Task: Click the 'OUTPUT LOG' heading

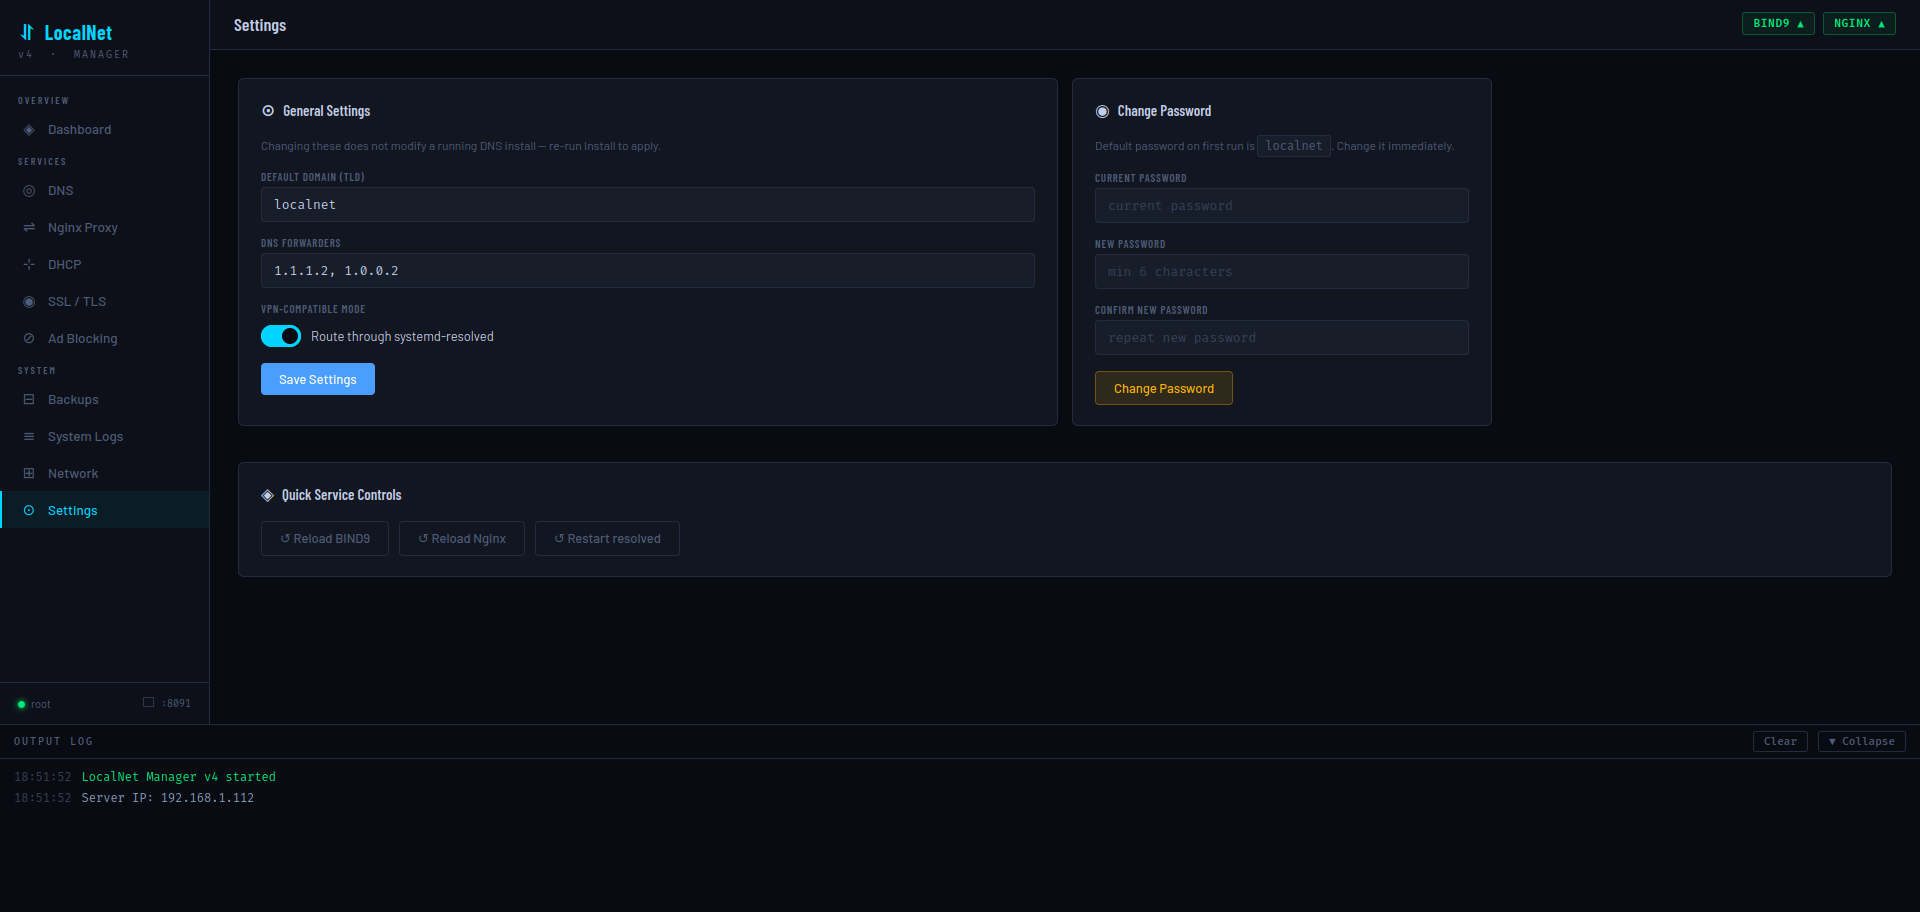Action: 53,741
